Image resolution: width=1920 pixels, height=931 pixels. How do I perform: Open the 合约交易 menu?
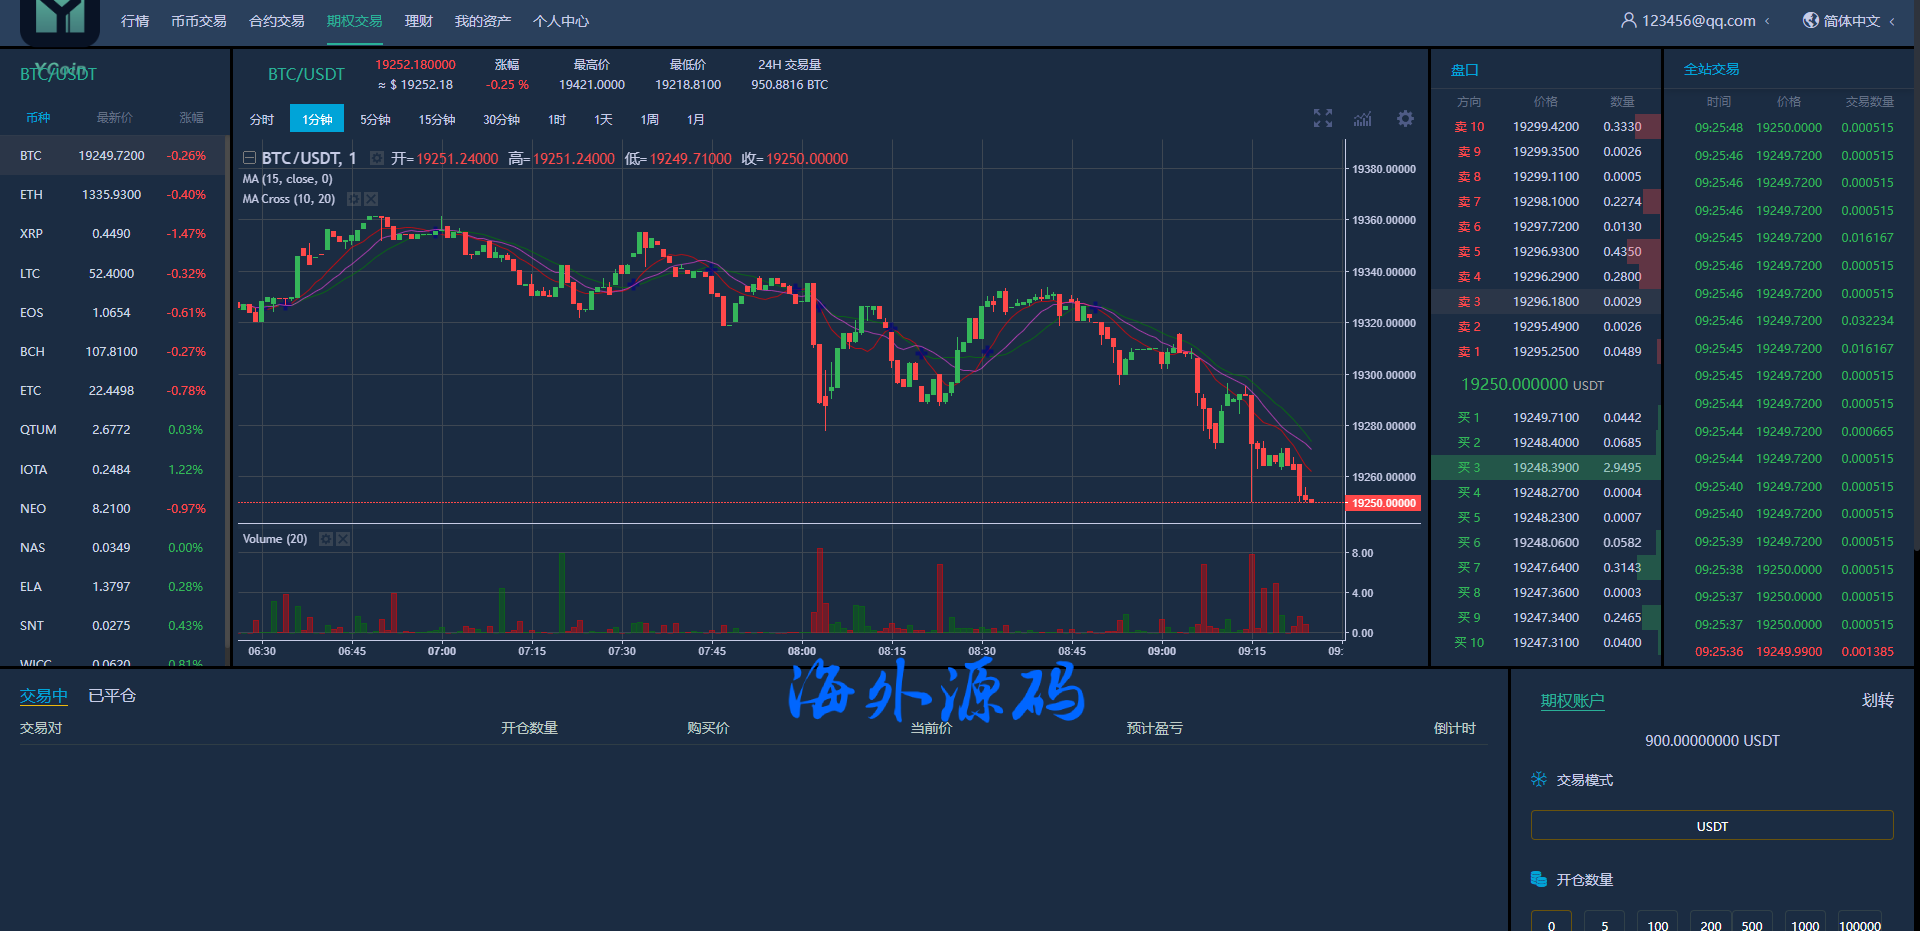pyautogui.click(x=276, y=21)
